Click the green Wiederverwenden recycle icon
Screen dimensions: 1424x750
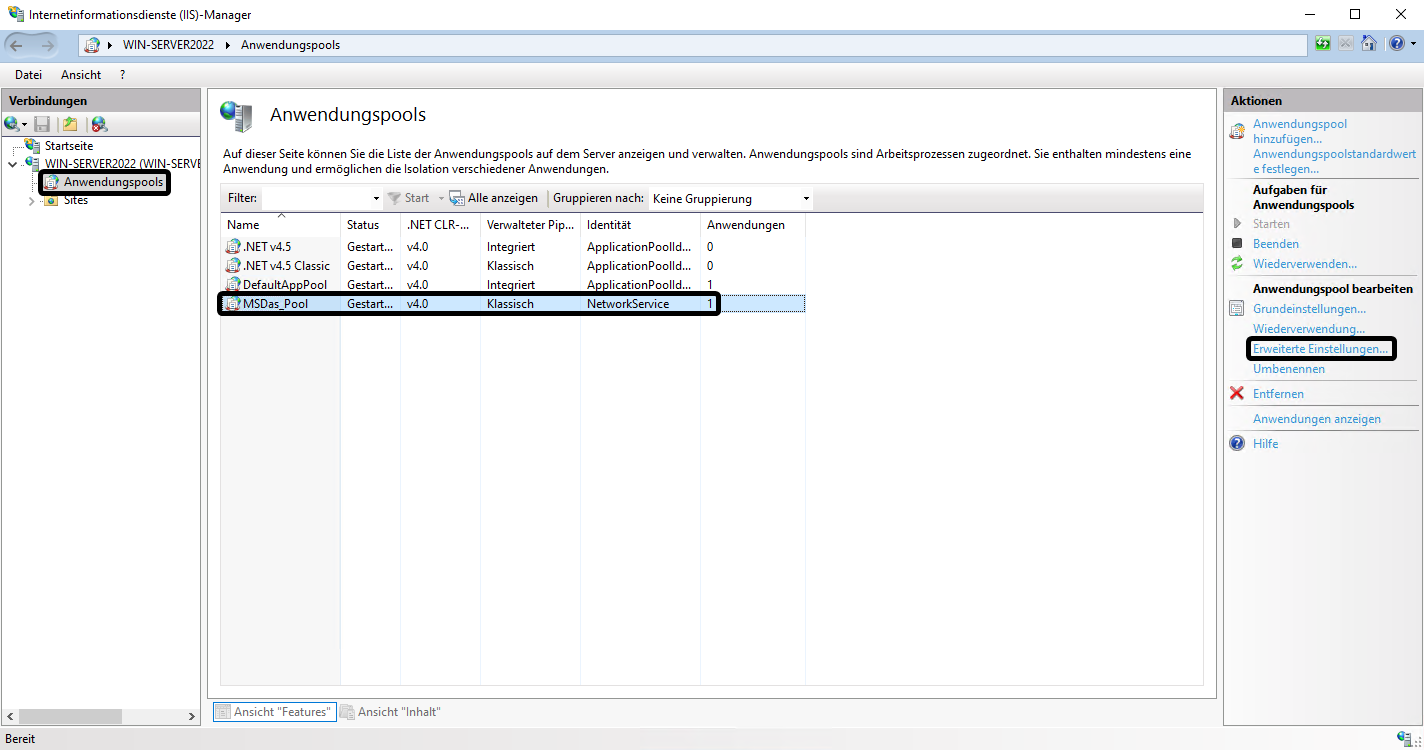pyautogui.click(x=1237, y=264)
